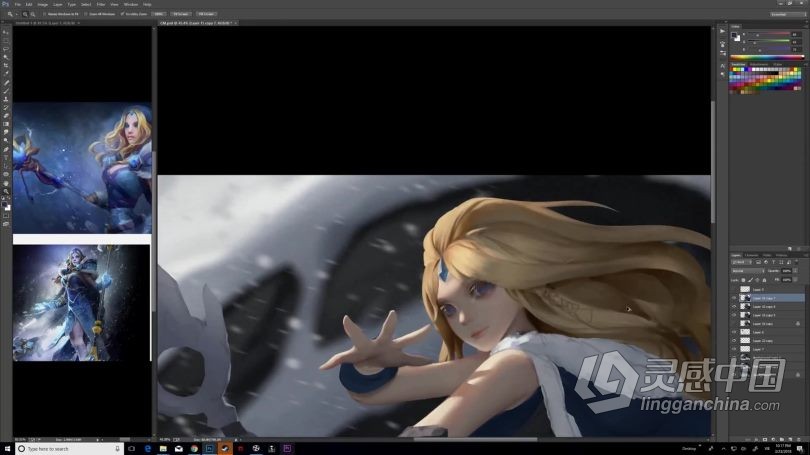This screenshot has height=455, width=810.
Task: Open the Essentials workspace dropdown
Action: [x=787, y=14]
